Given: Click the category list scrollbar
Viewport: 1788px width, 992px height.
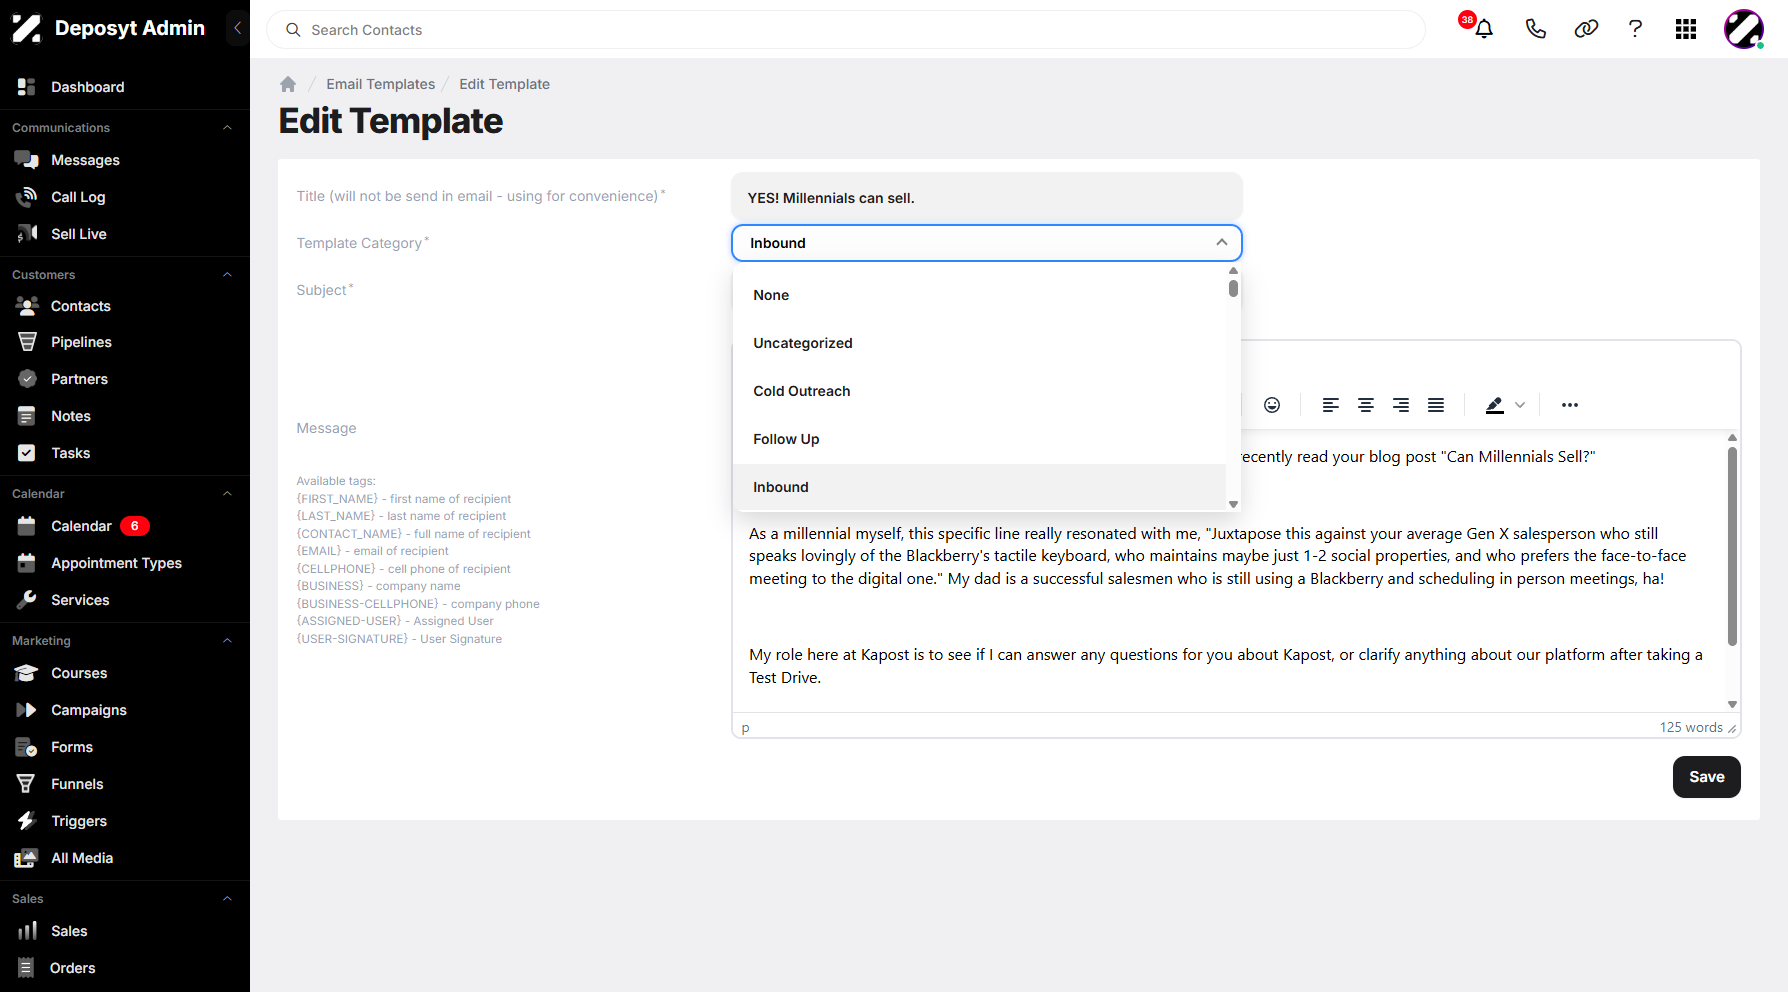Looking at the screenshot, I should pyautogui.click(x=1233, y=288).
